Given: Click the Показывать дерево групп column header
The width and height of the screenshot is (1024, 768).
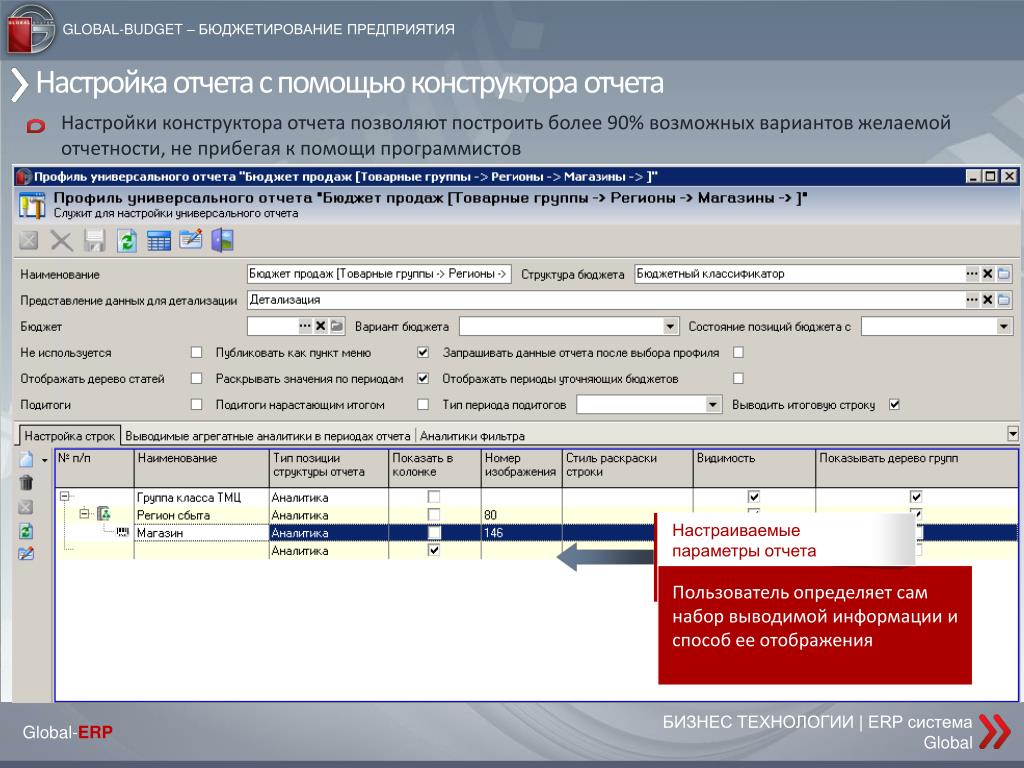Looking at the screenshot, I should (916, 468).
